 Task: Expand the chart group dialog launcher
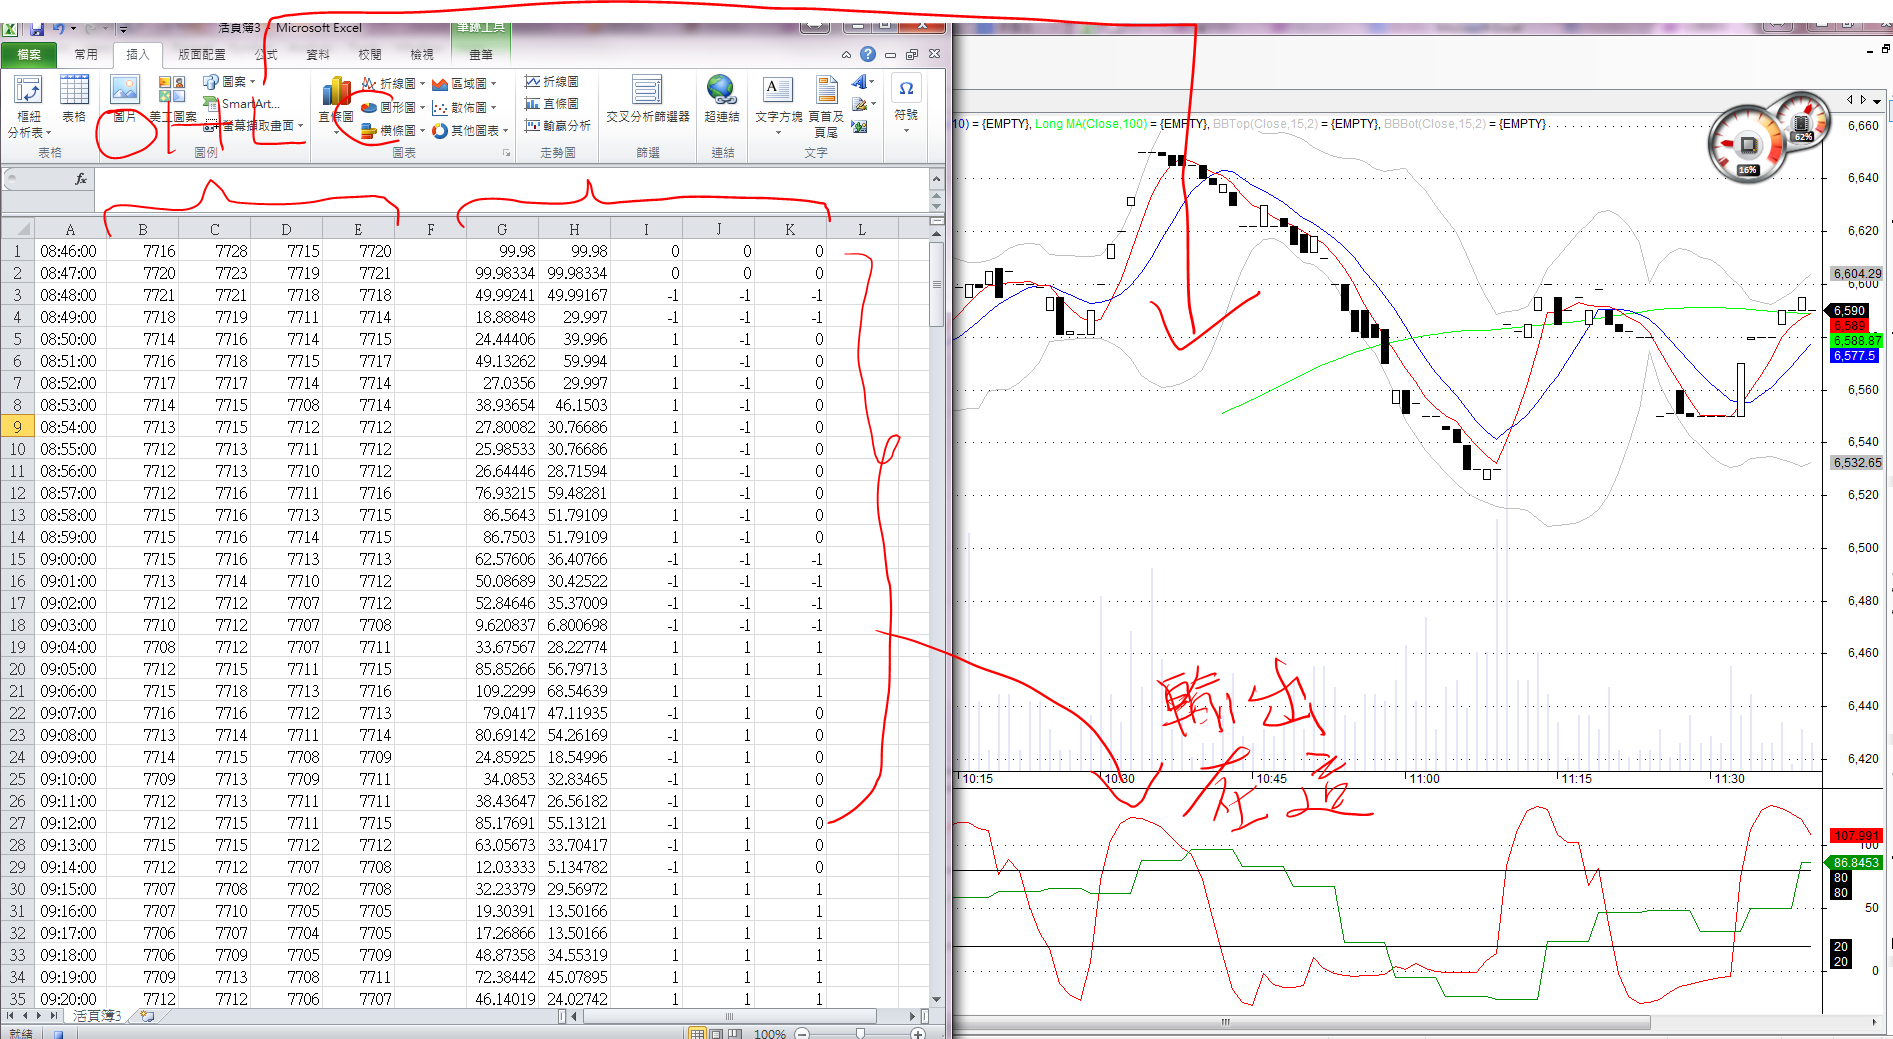click(x=506, y=153)
